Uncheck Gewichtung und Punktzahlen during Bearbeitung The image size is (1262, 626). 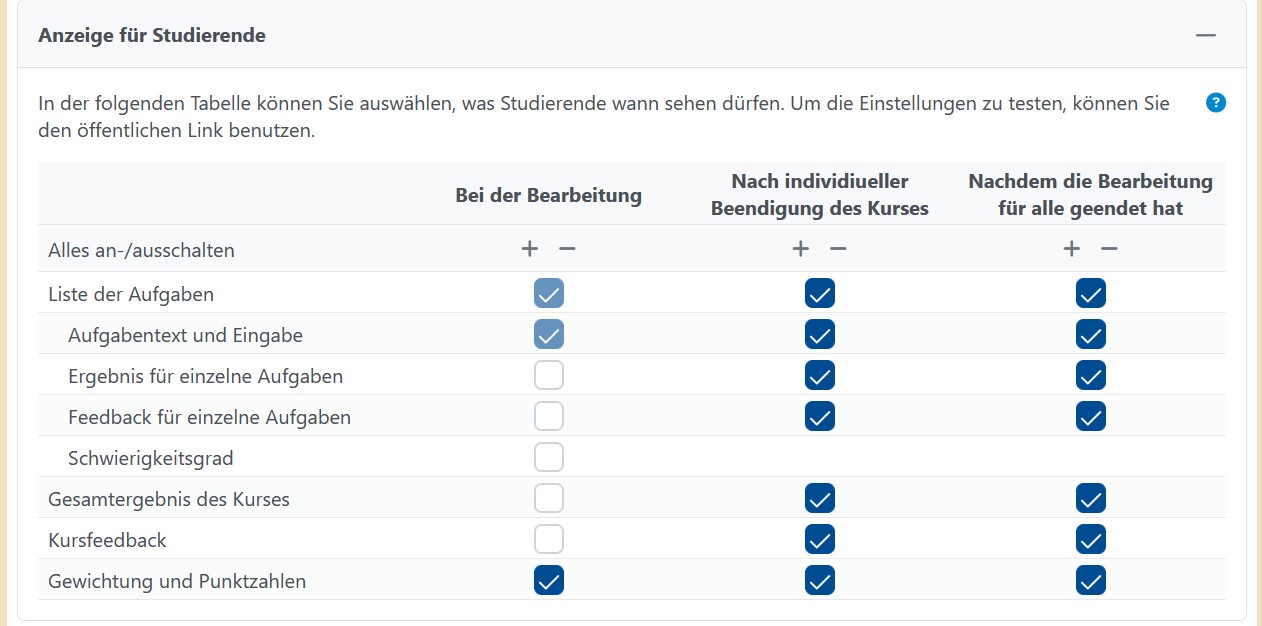[x=549, y=581]
